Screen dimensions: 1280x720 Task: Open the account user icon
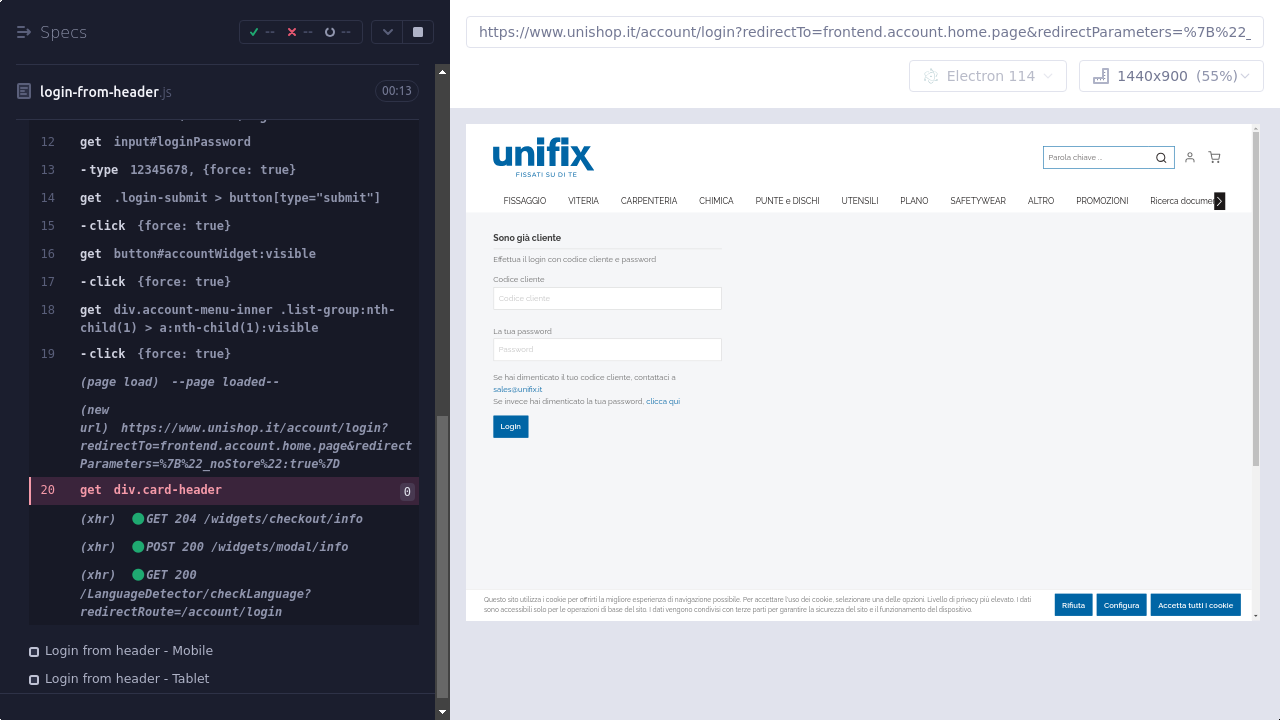coord(1190,157)
